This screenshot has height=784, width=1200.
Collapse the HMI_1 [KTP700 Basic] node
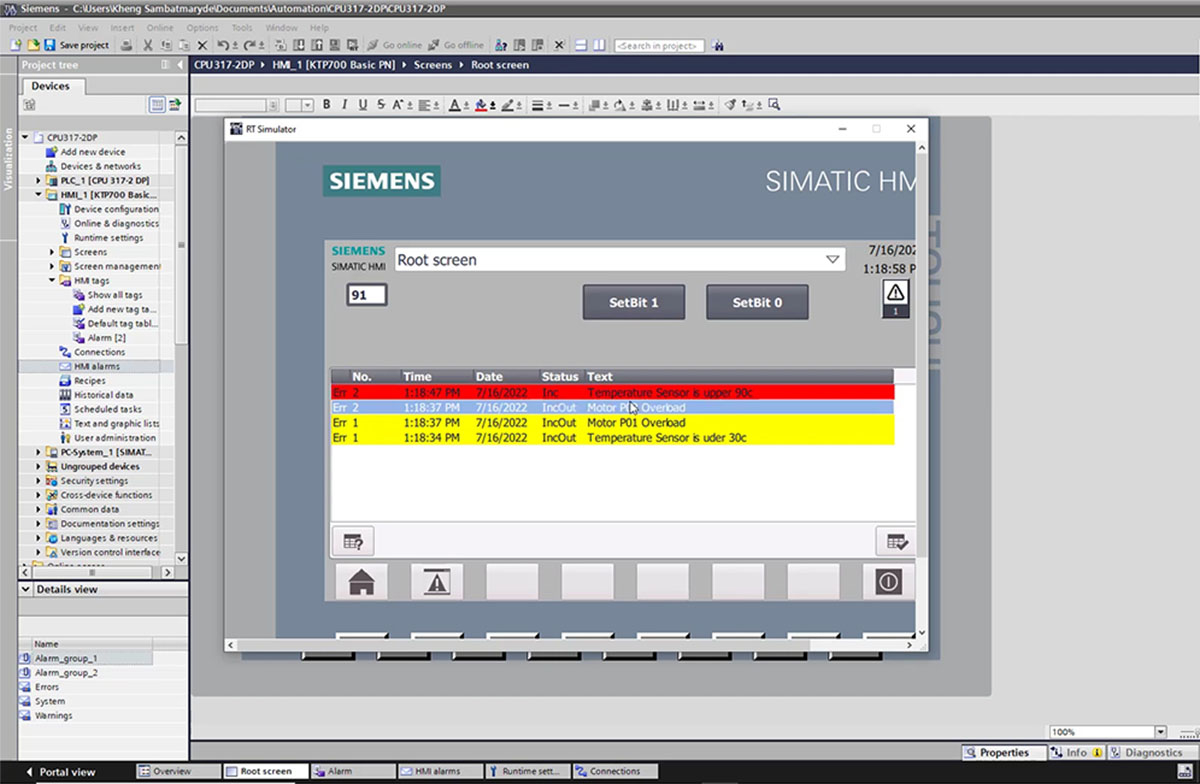[x=39, y=195]
